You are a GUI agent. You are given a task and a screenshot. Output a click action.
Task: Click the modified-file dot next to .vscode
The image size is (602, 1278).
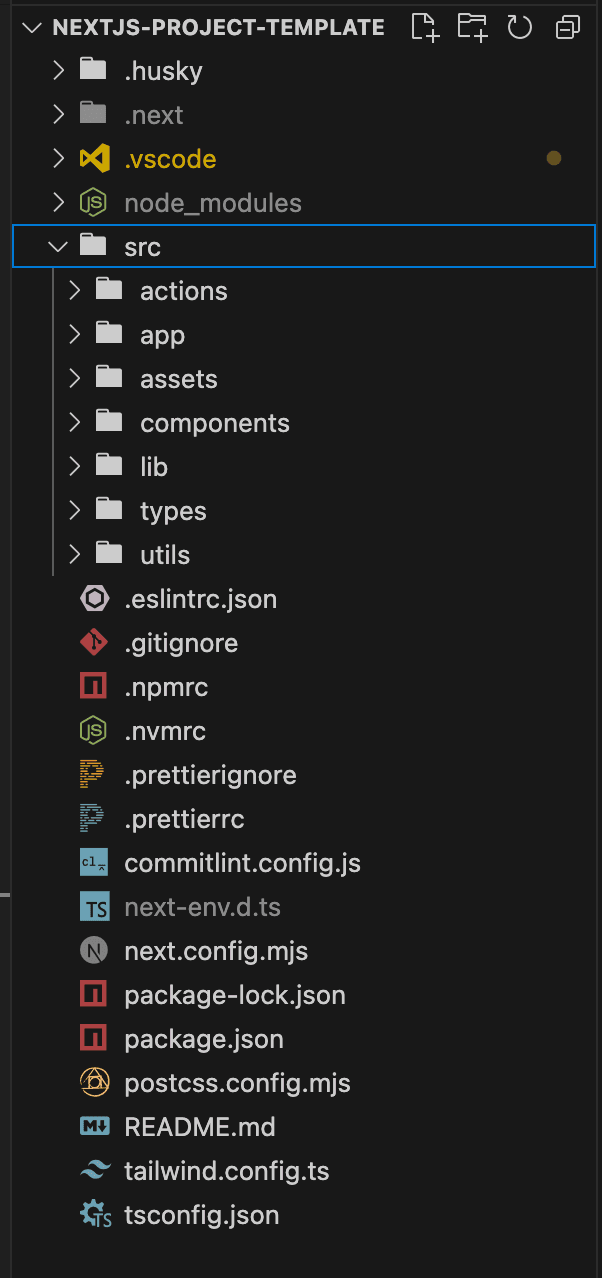(x=554, y=158)
